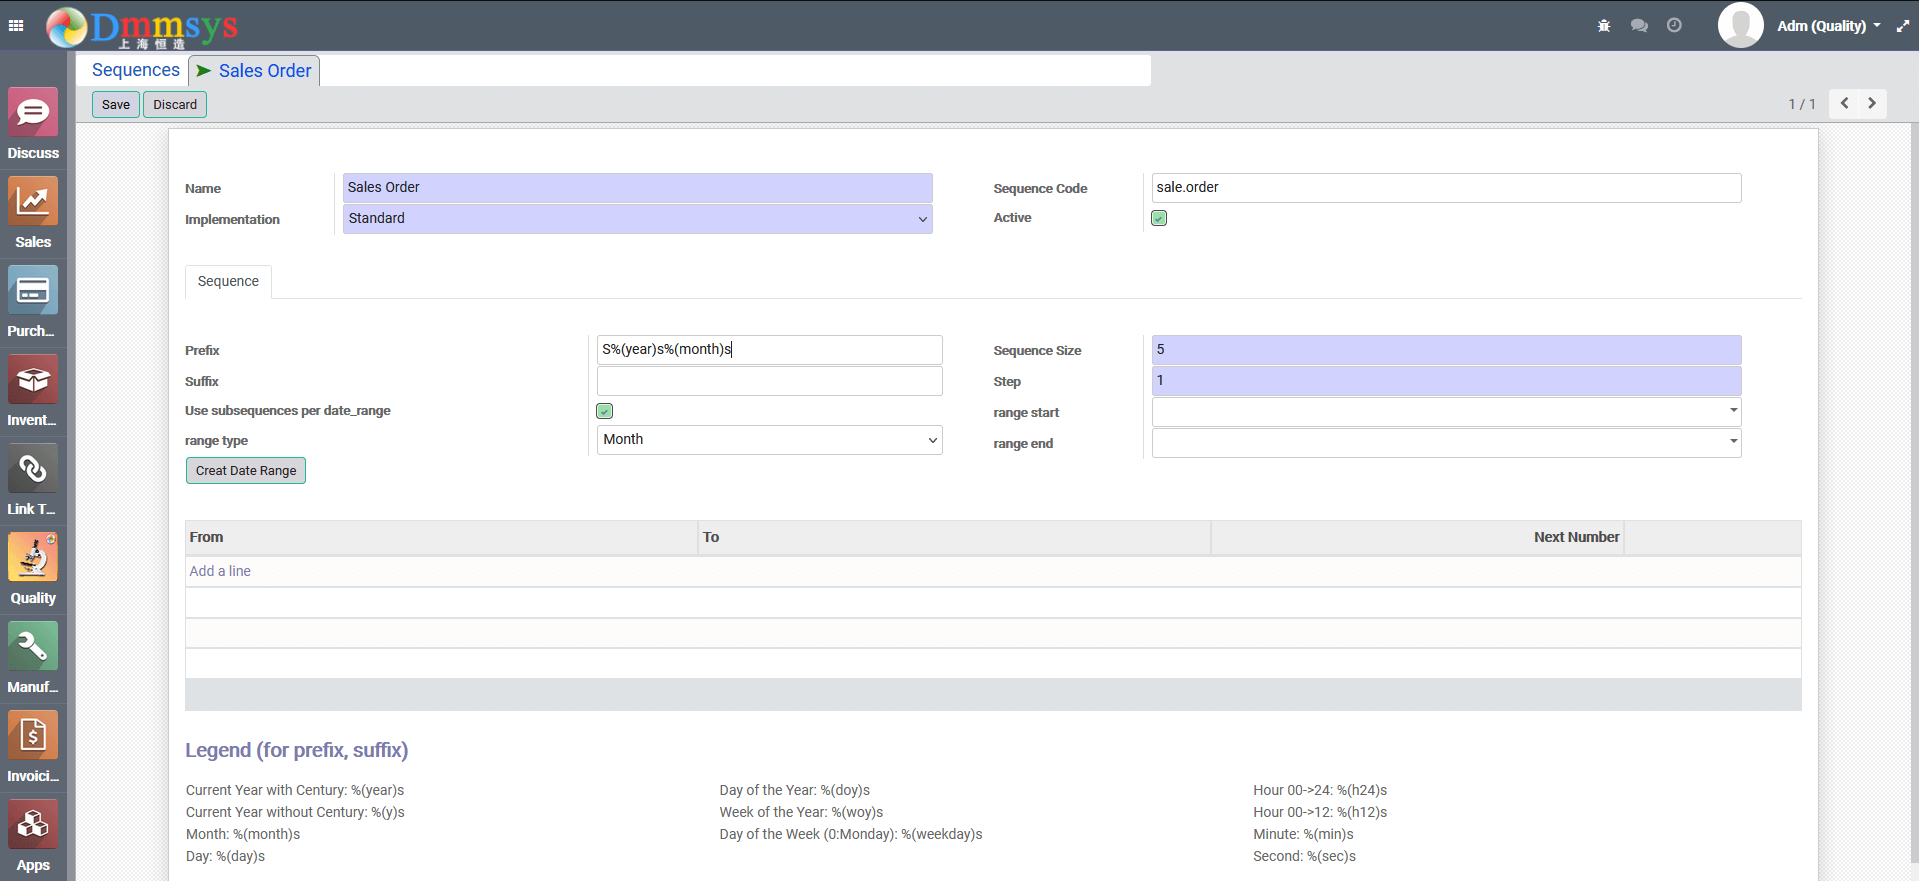Image resolution: width=1919 pixels, height=881 pixels.
Task: Go to the previous record arrow
Action: pyautogui.click(x=1844, y=103)
